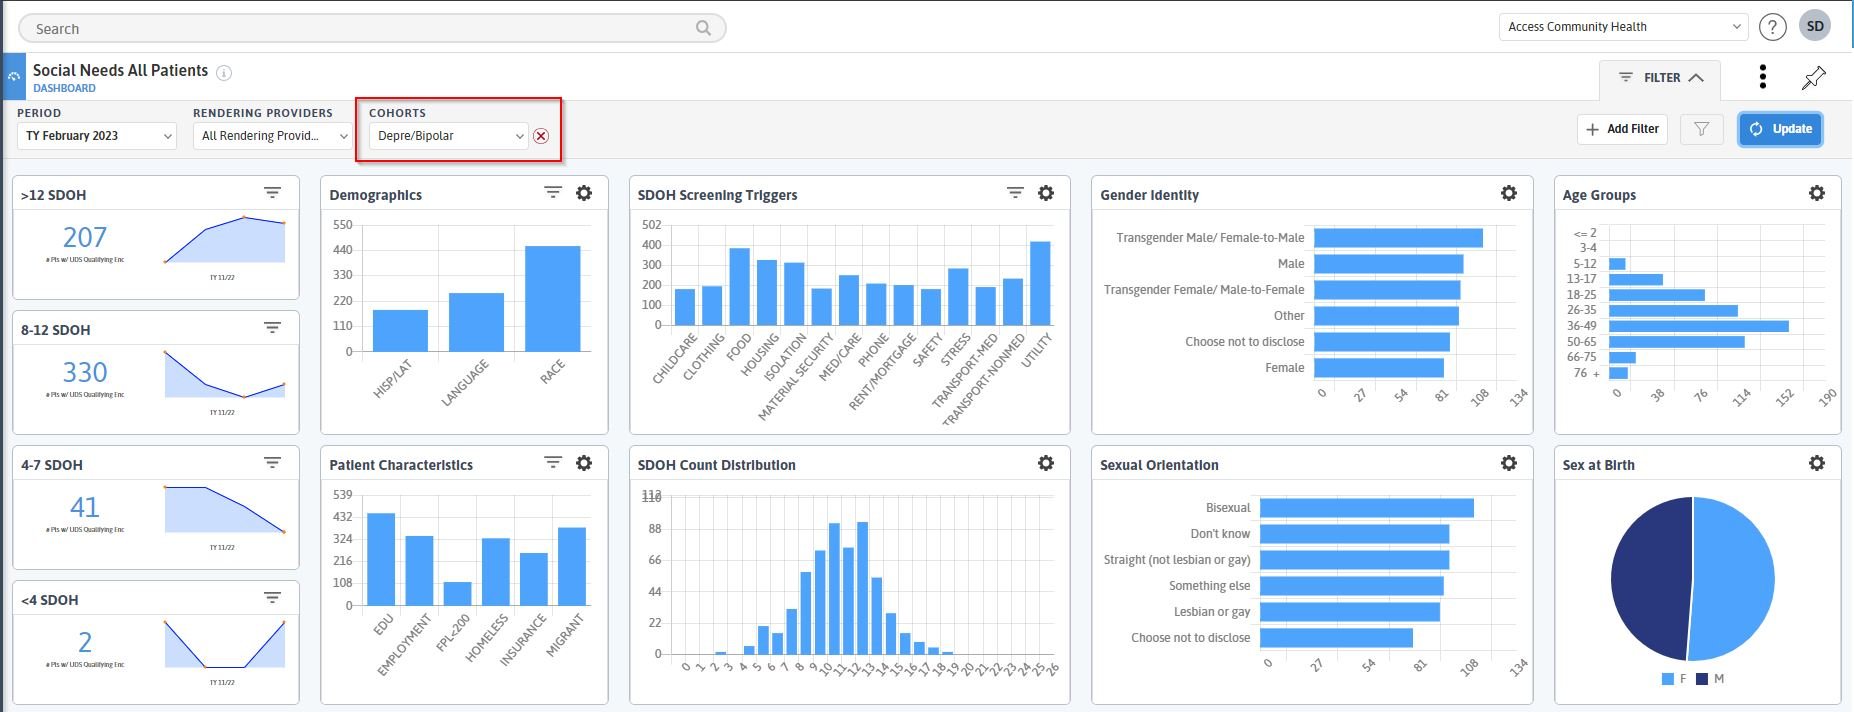Click the pin dashboard icon
This screenshot has width=1854, height=712.
click(1813, 78)
